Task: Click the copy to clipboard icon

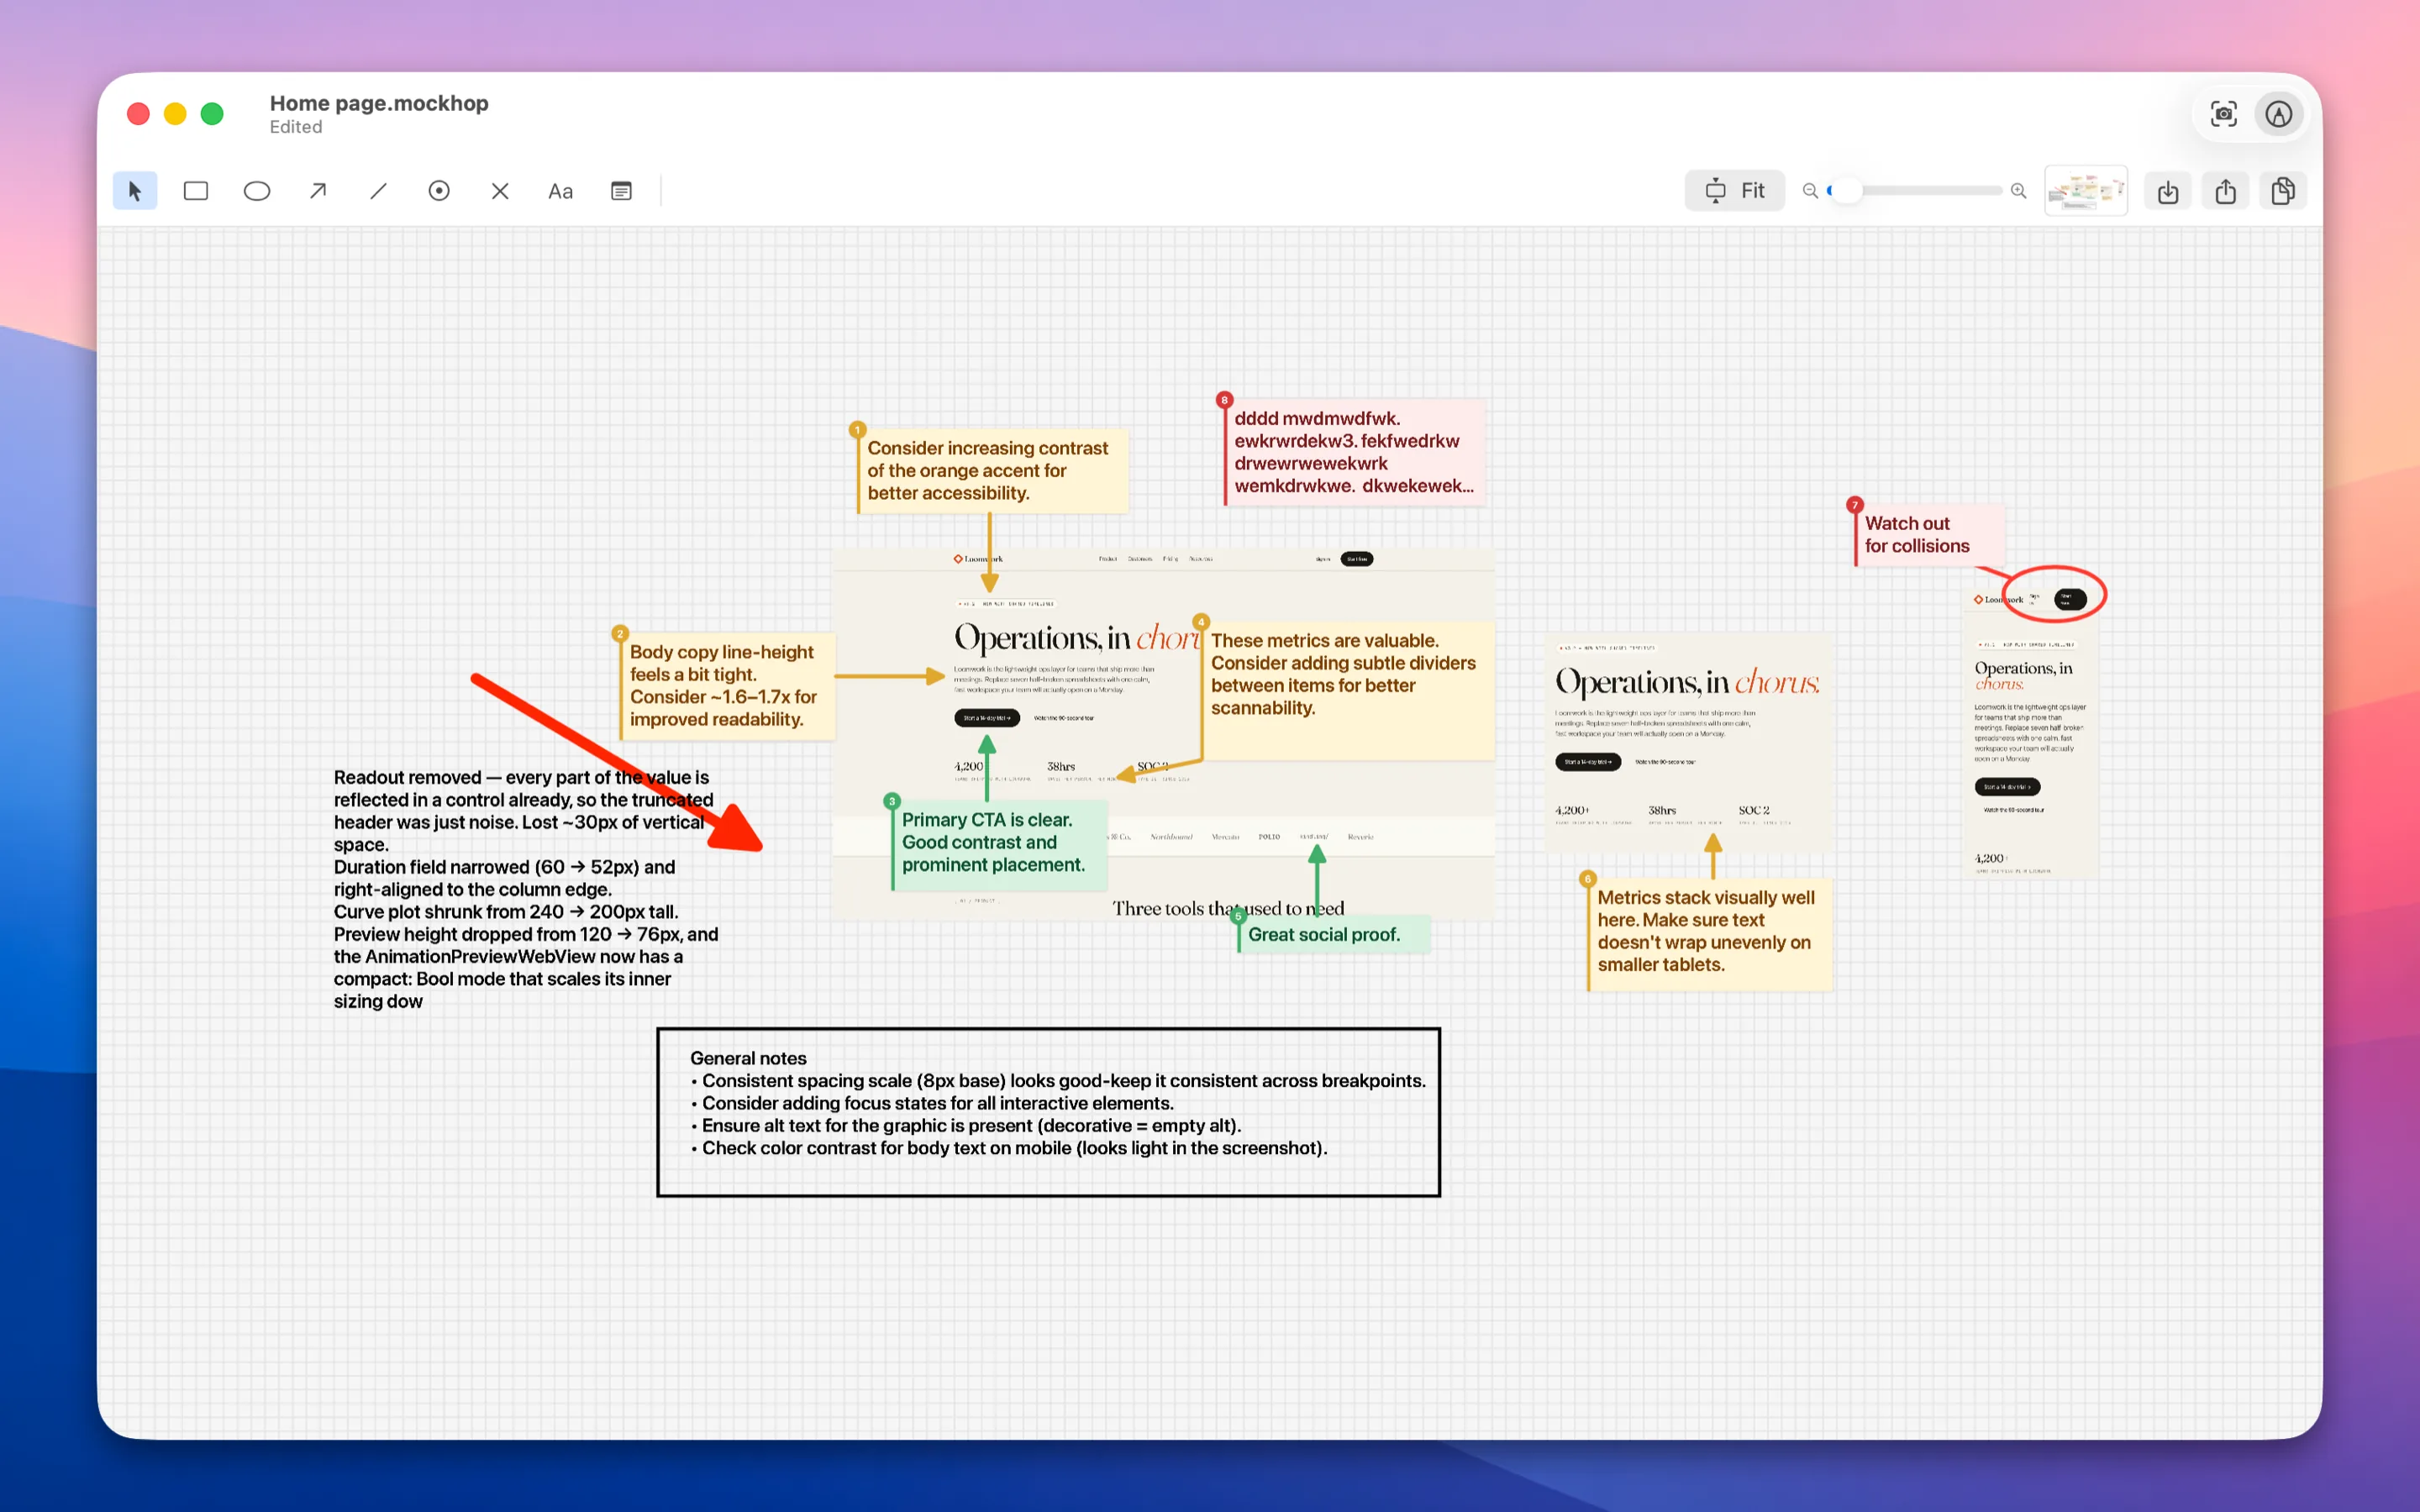Action: (x=2283, y=190)
